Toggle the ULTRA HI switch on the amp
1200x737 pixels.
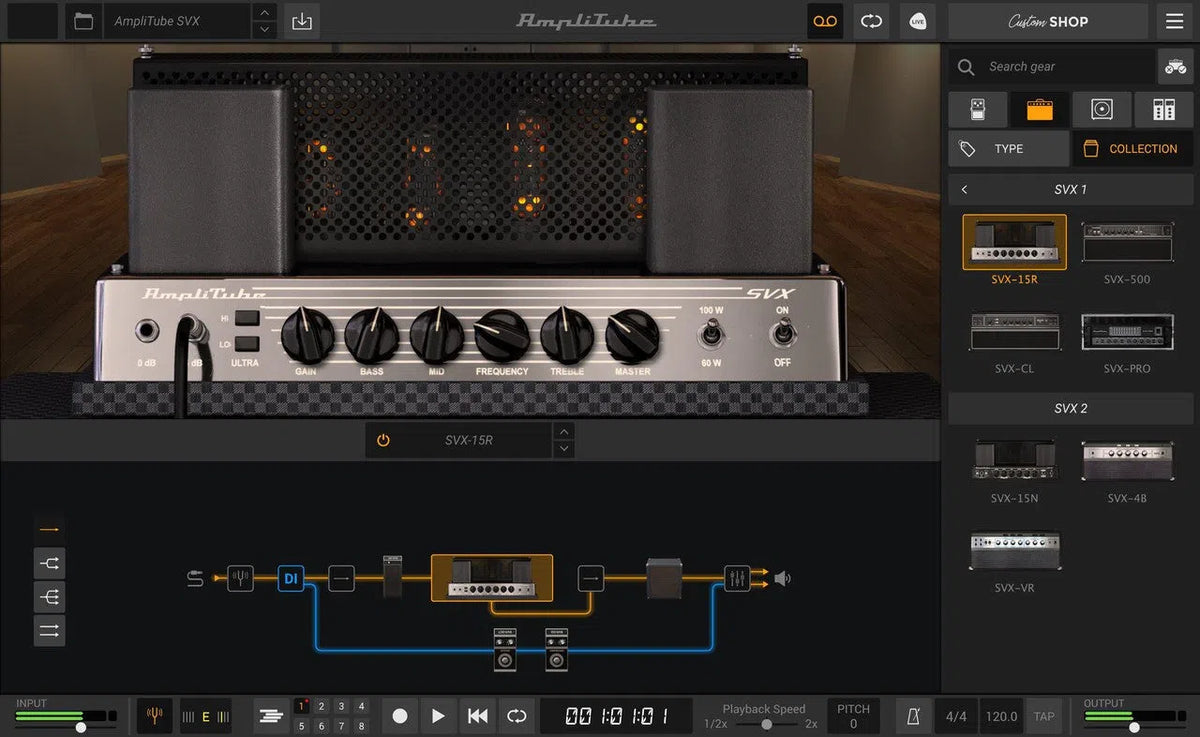[x=249, y=318]
